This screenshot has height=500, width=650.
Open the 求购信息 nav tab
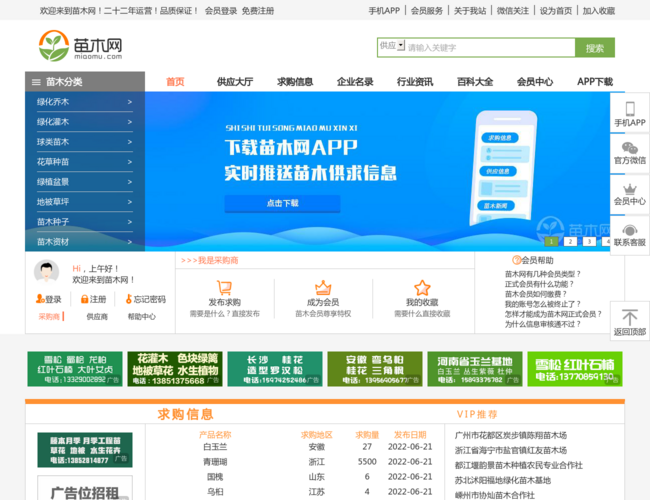point(295,82)
